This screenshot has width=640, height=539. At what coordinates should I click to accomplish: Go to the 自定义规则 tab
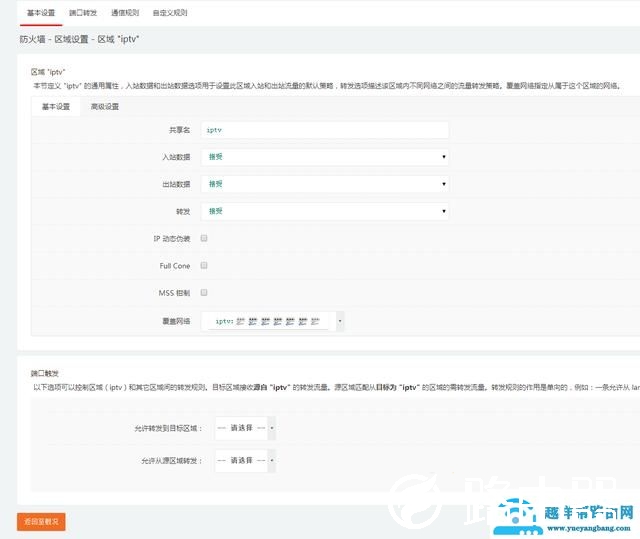tap(170, 13)
